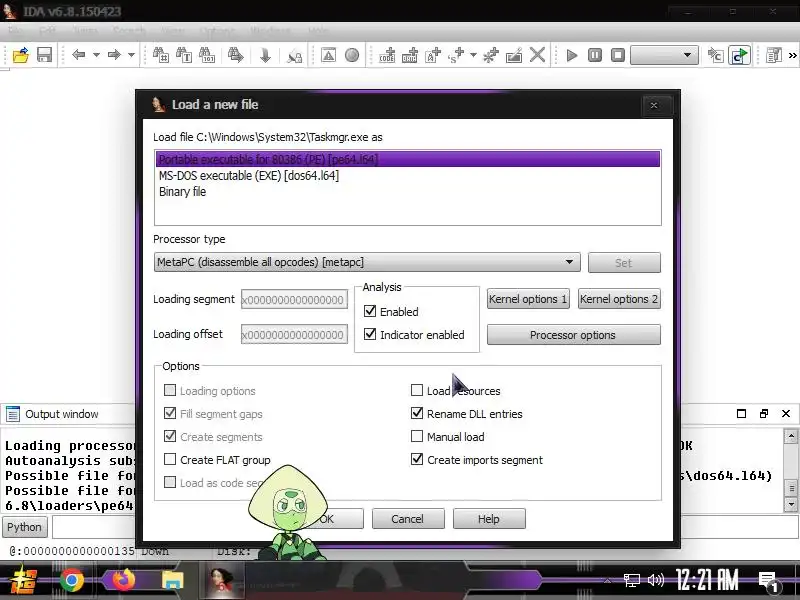Click the stop process square icon
Screen dimensions: 800x600
(x=618, y=55)
